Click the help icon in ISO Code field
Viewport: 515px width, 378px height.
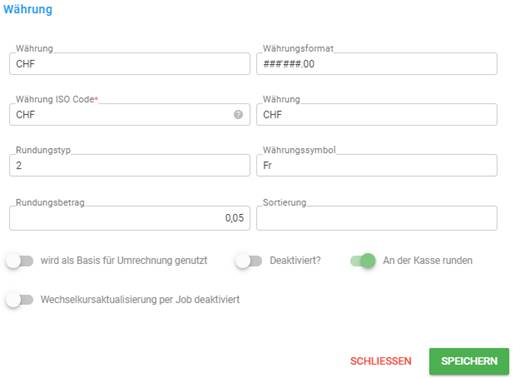click(238, 114)
